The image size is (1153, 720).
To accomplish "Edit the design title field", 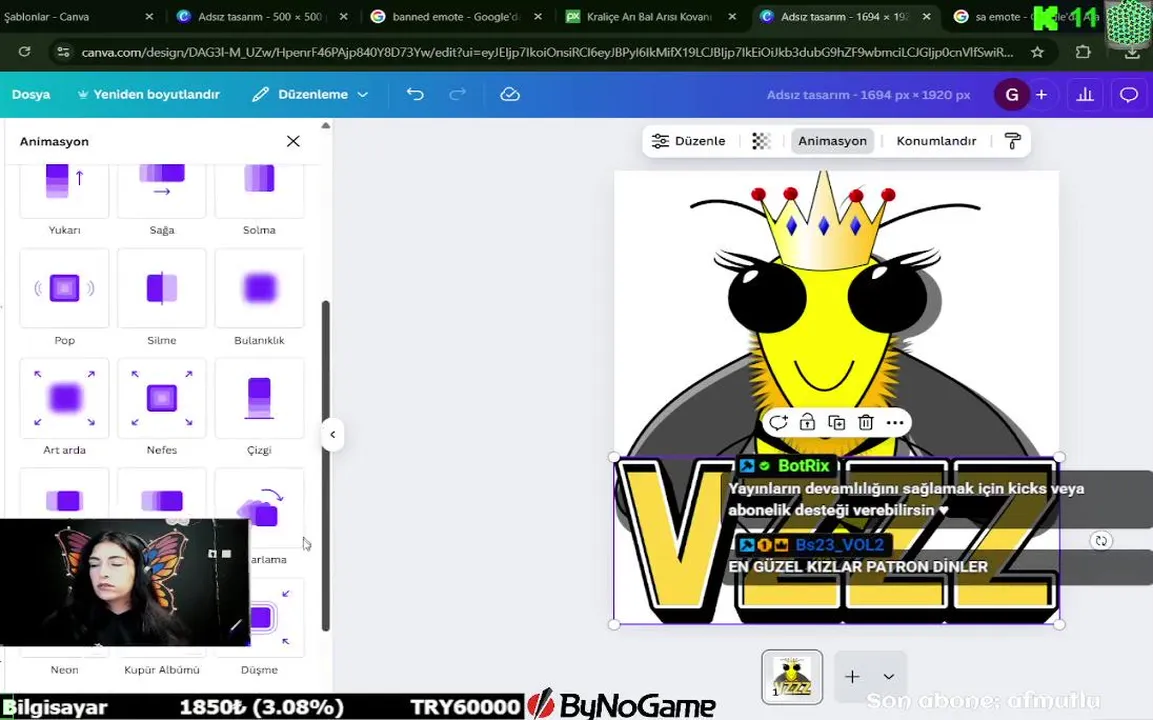I will (x=868, y=95).
